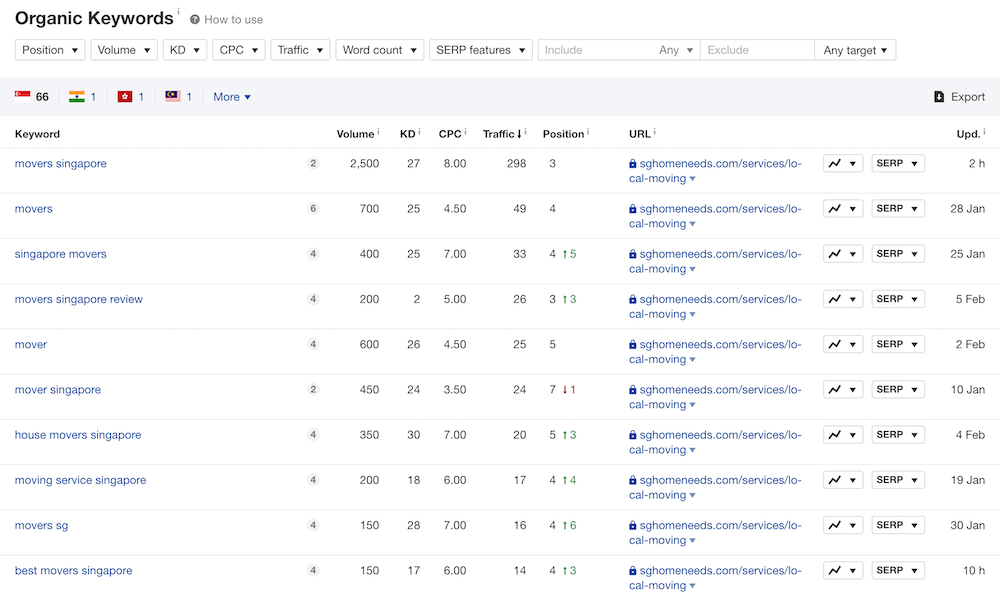Open the movers singapore review keyword link

pos(79,299)
